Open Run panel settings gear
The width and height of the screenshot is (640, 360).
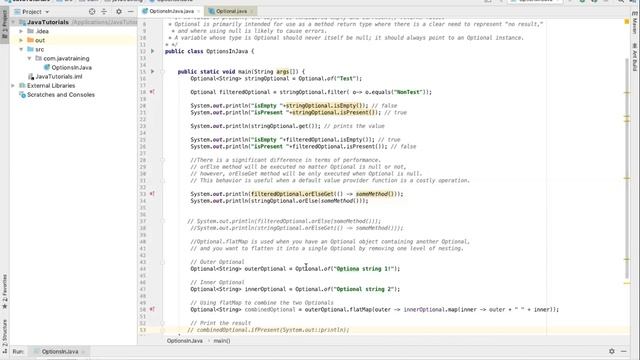612,351
